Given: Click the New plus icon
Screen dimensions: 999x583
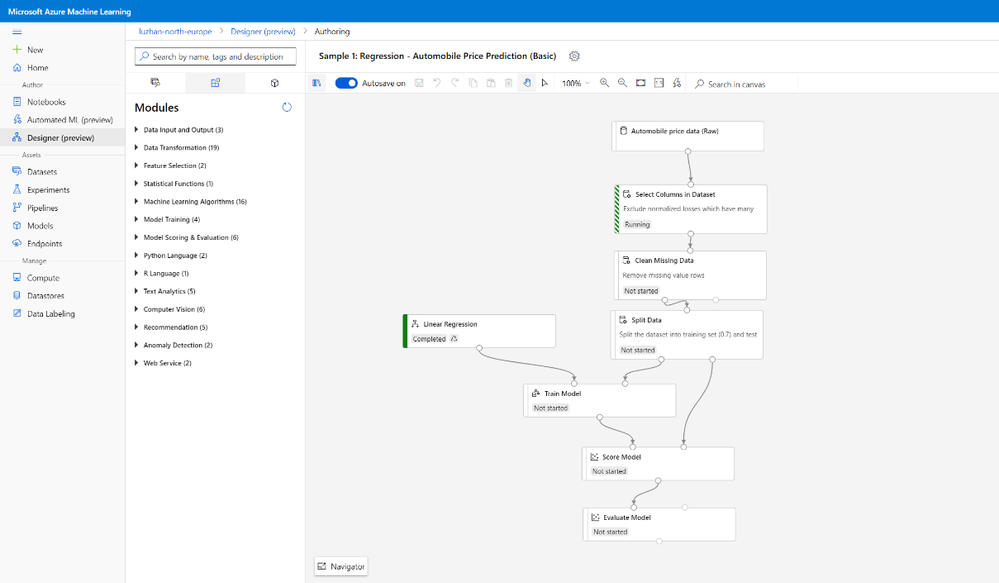Looking at the screenshot, I should tap(17, 50).
